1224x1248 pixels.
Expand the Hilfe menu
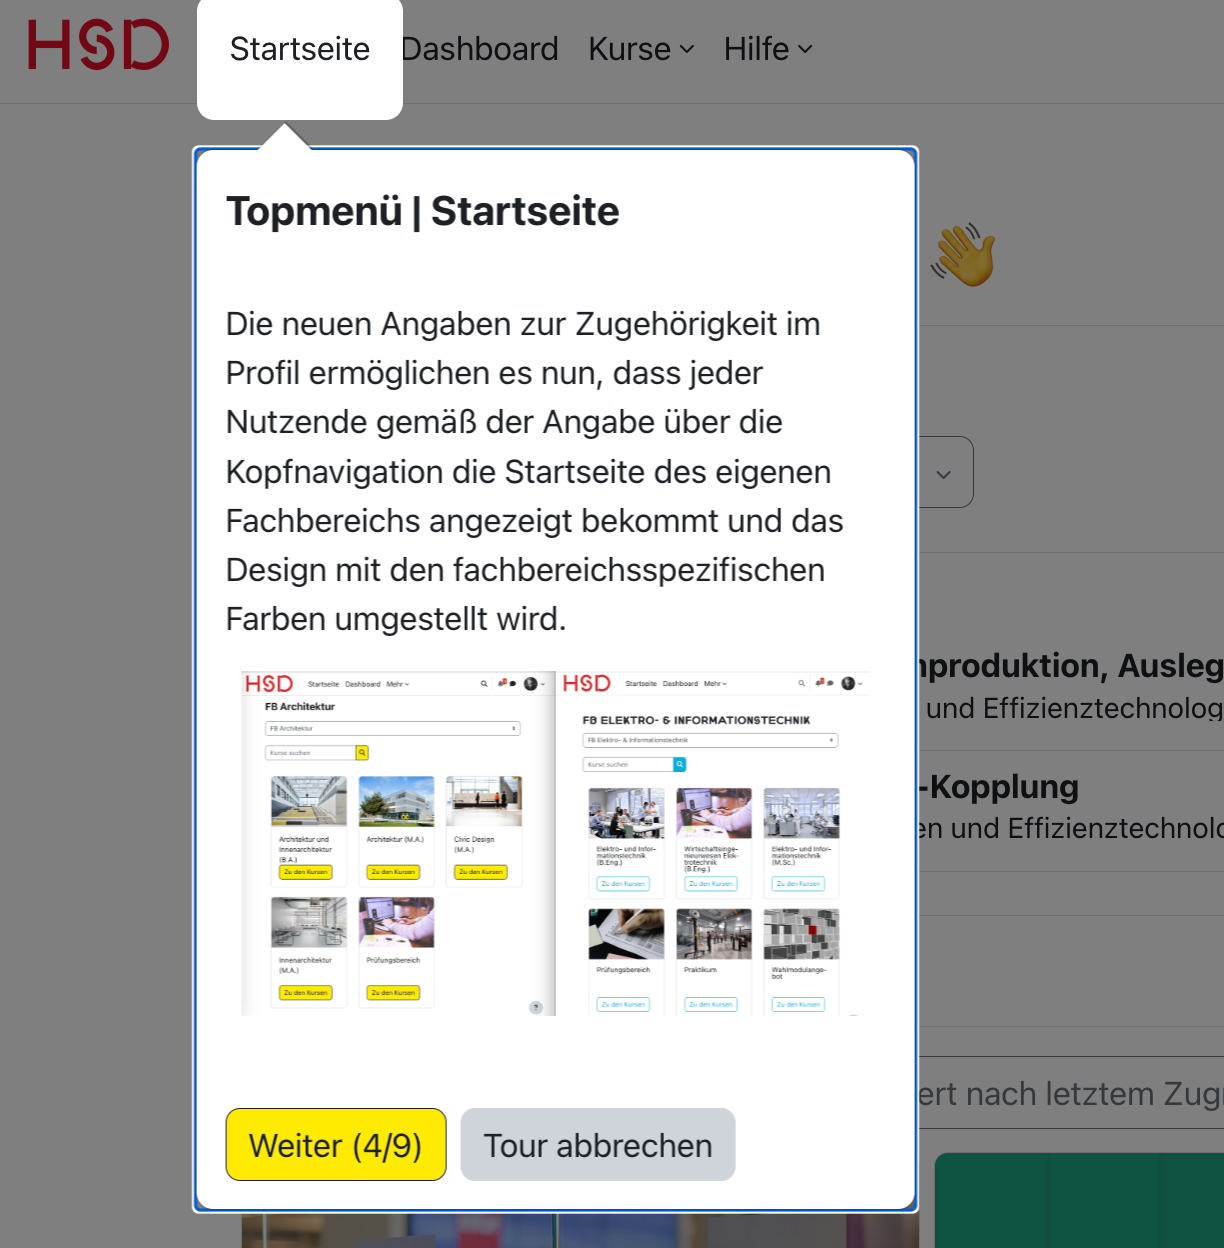point(767,49)
